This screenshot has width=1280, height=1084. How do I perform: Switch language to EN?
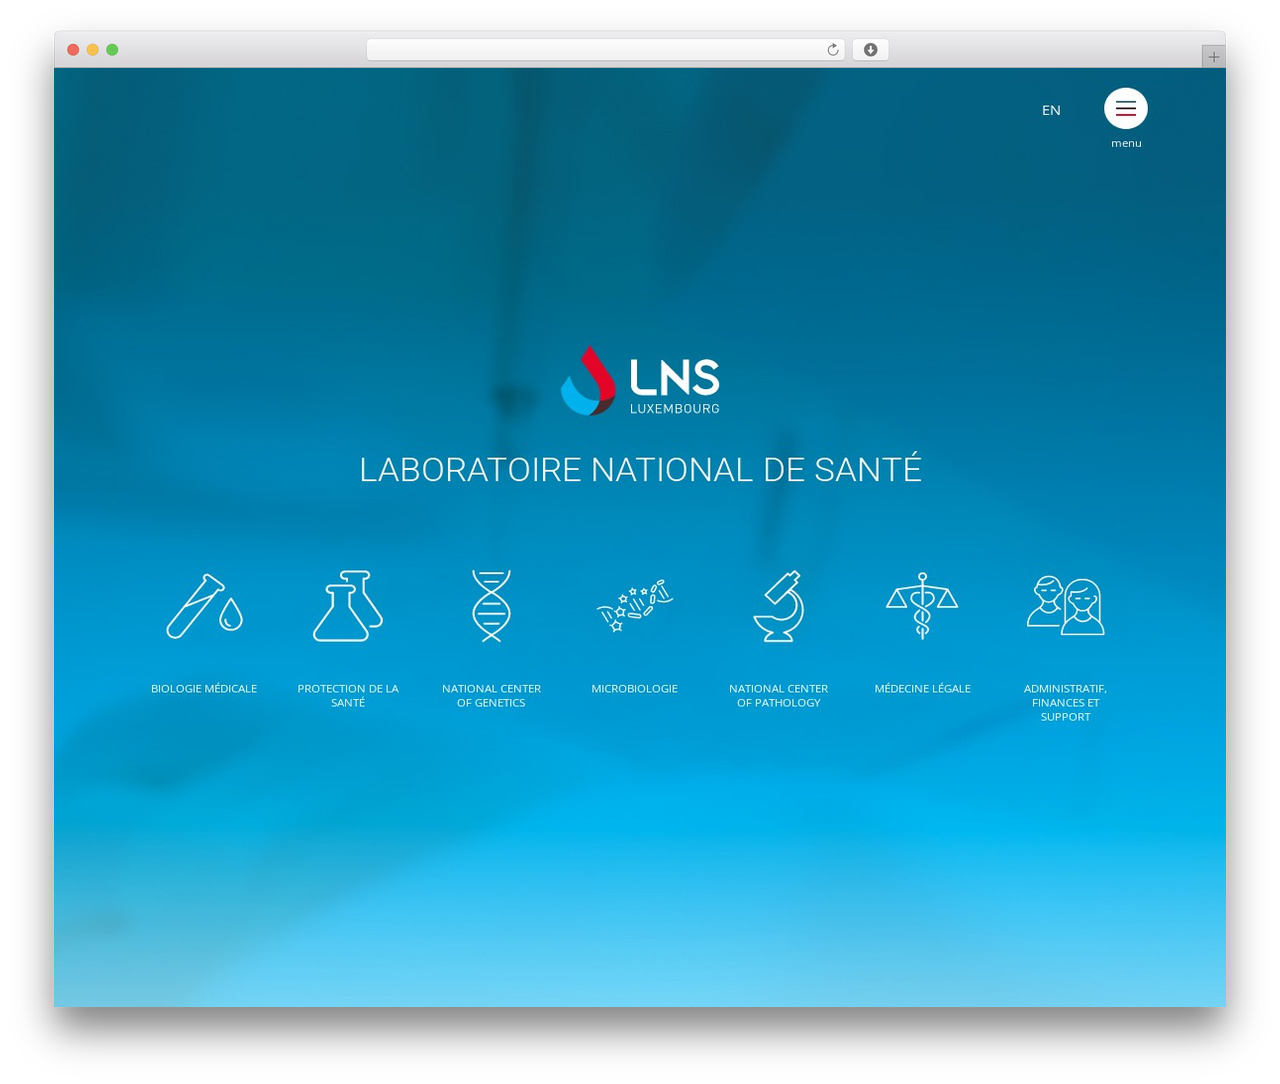pyautogui.click(x=1051, y=110)
